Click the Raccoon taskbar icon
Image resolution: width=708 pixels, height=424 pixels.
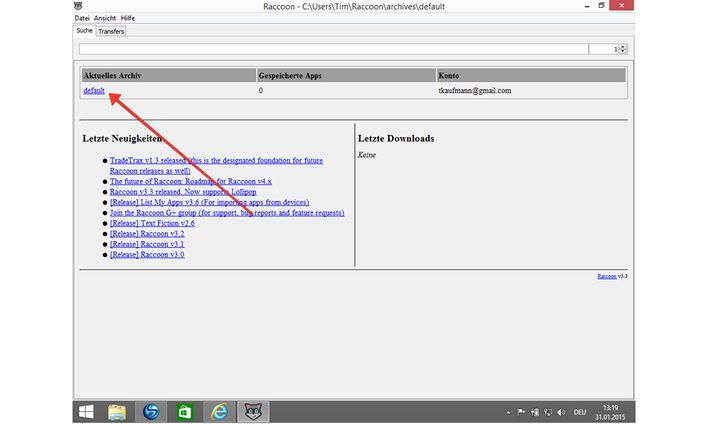pos(253,412)
